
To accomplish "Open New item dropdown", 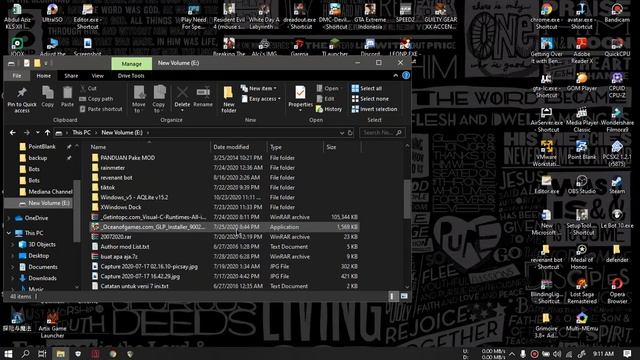I will pyautogui.click(x=259, y=88).
